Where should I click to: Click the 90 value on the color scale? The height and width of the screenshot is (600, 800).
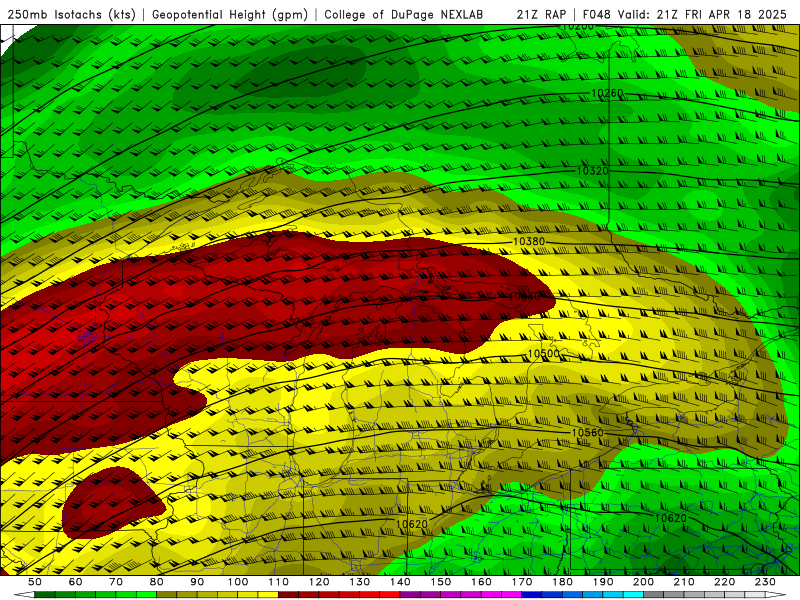[x=197, y=582]
